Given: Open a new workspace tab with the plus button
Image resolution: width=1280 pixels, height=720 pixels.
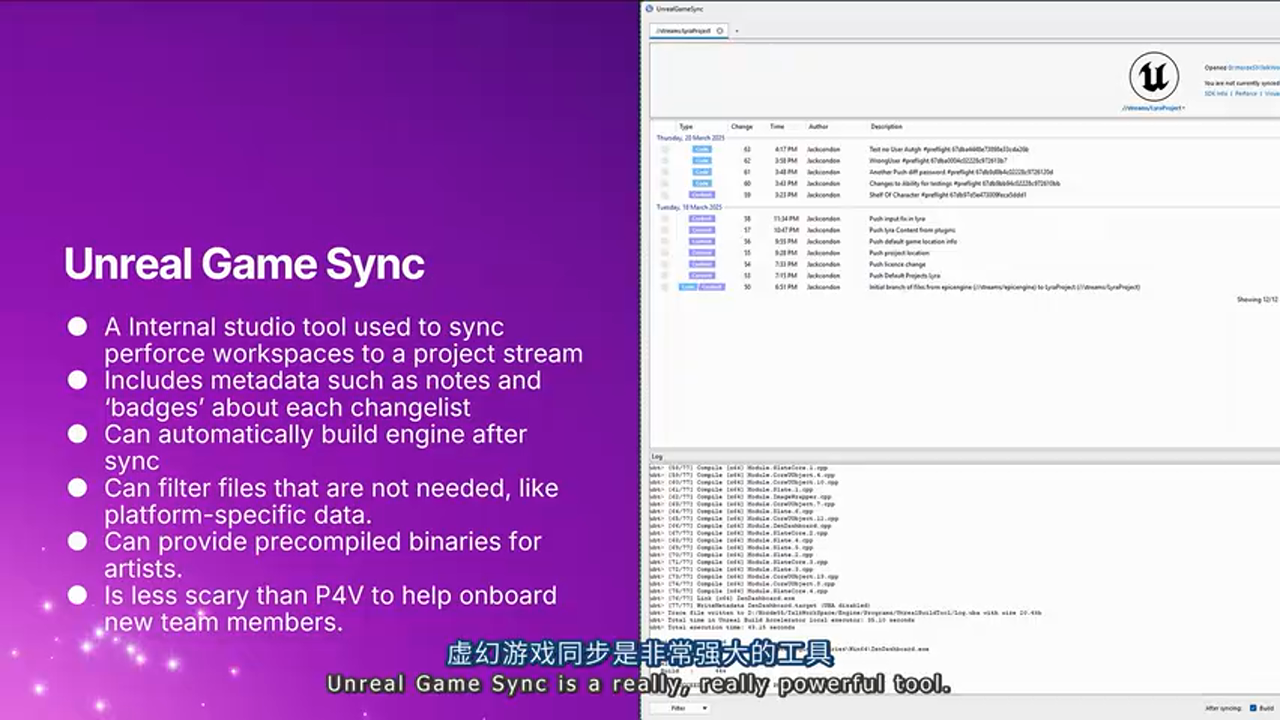Looking at the screenshot, I should pyautogui.click(x=737, y=31).
